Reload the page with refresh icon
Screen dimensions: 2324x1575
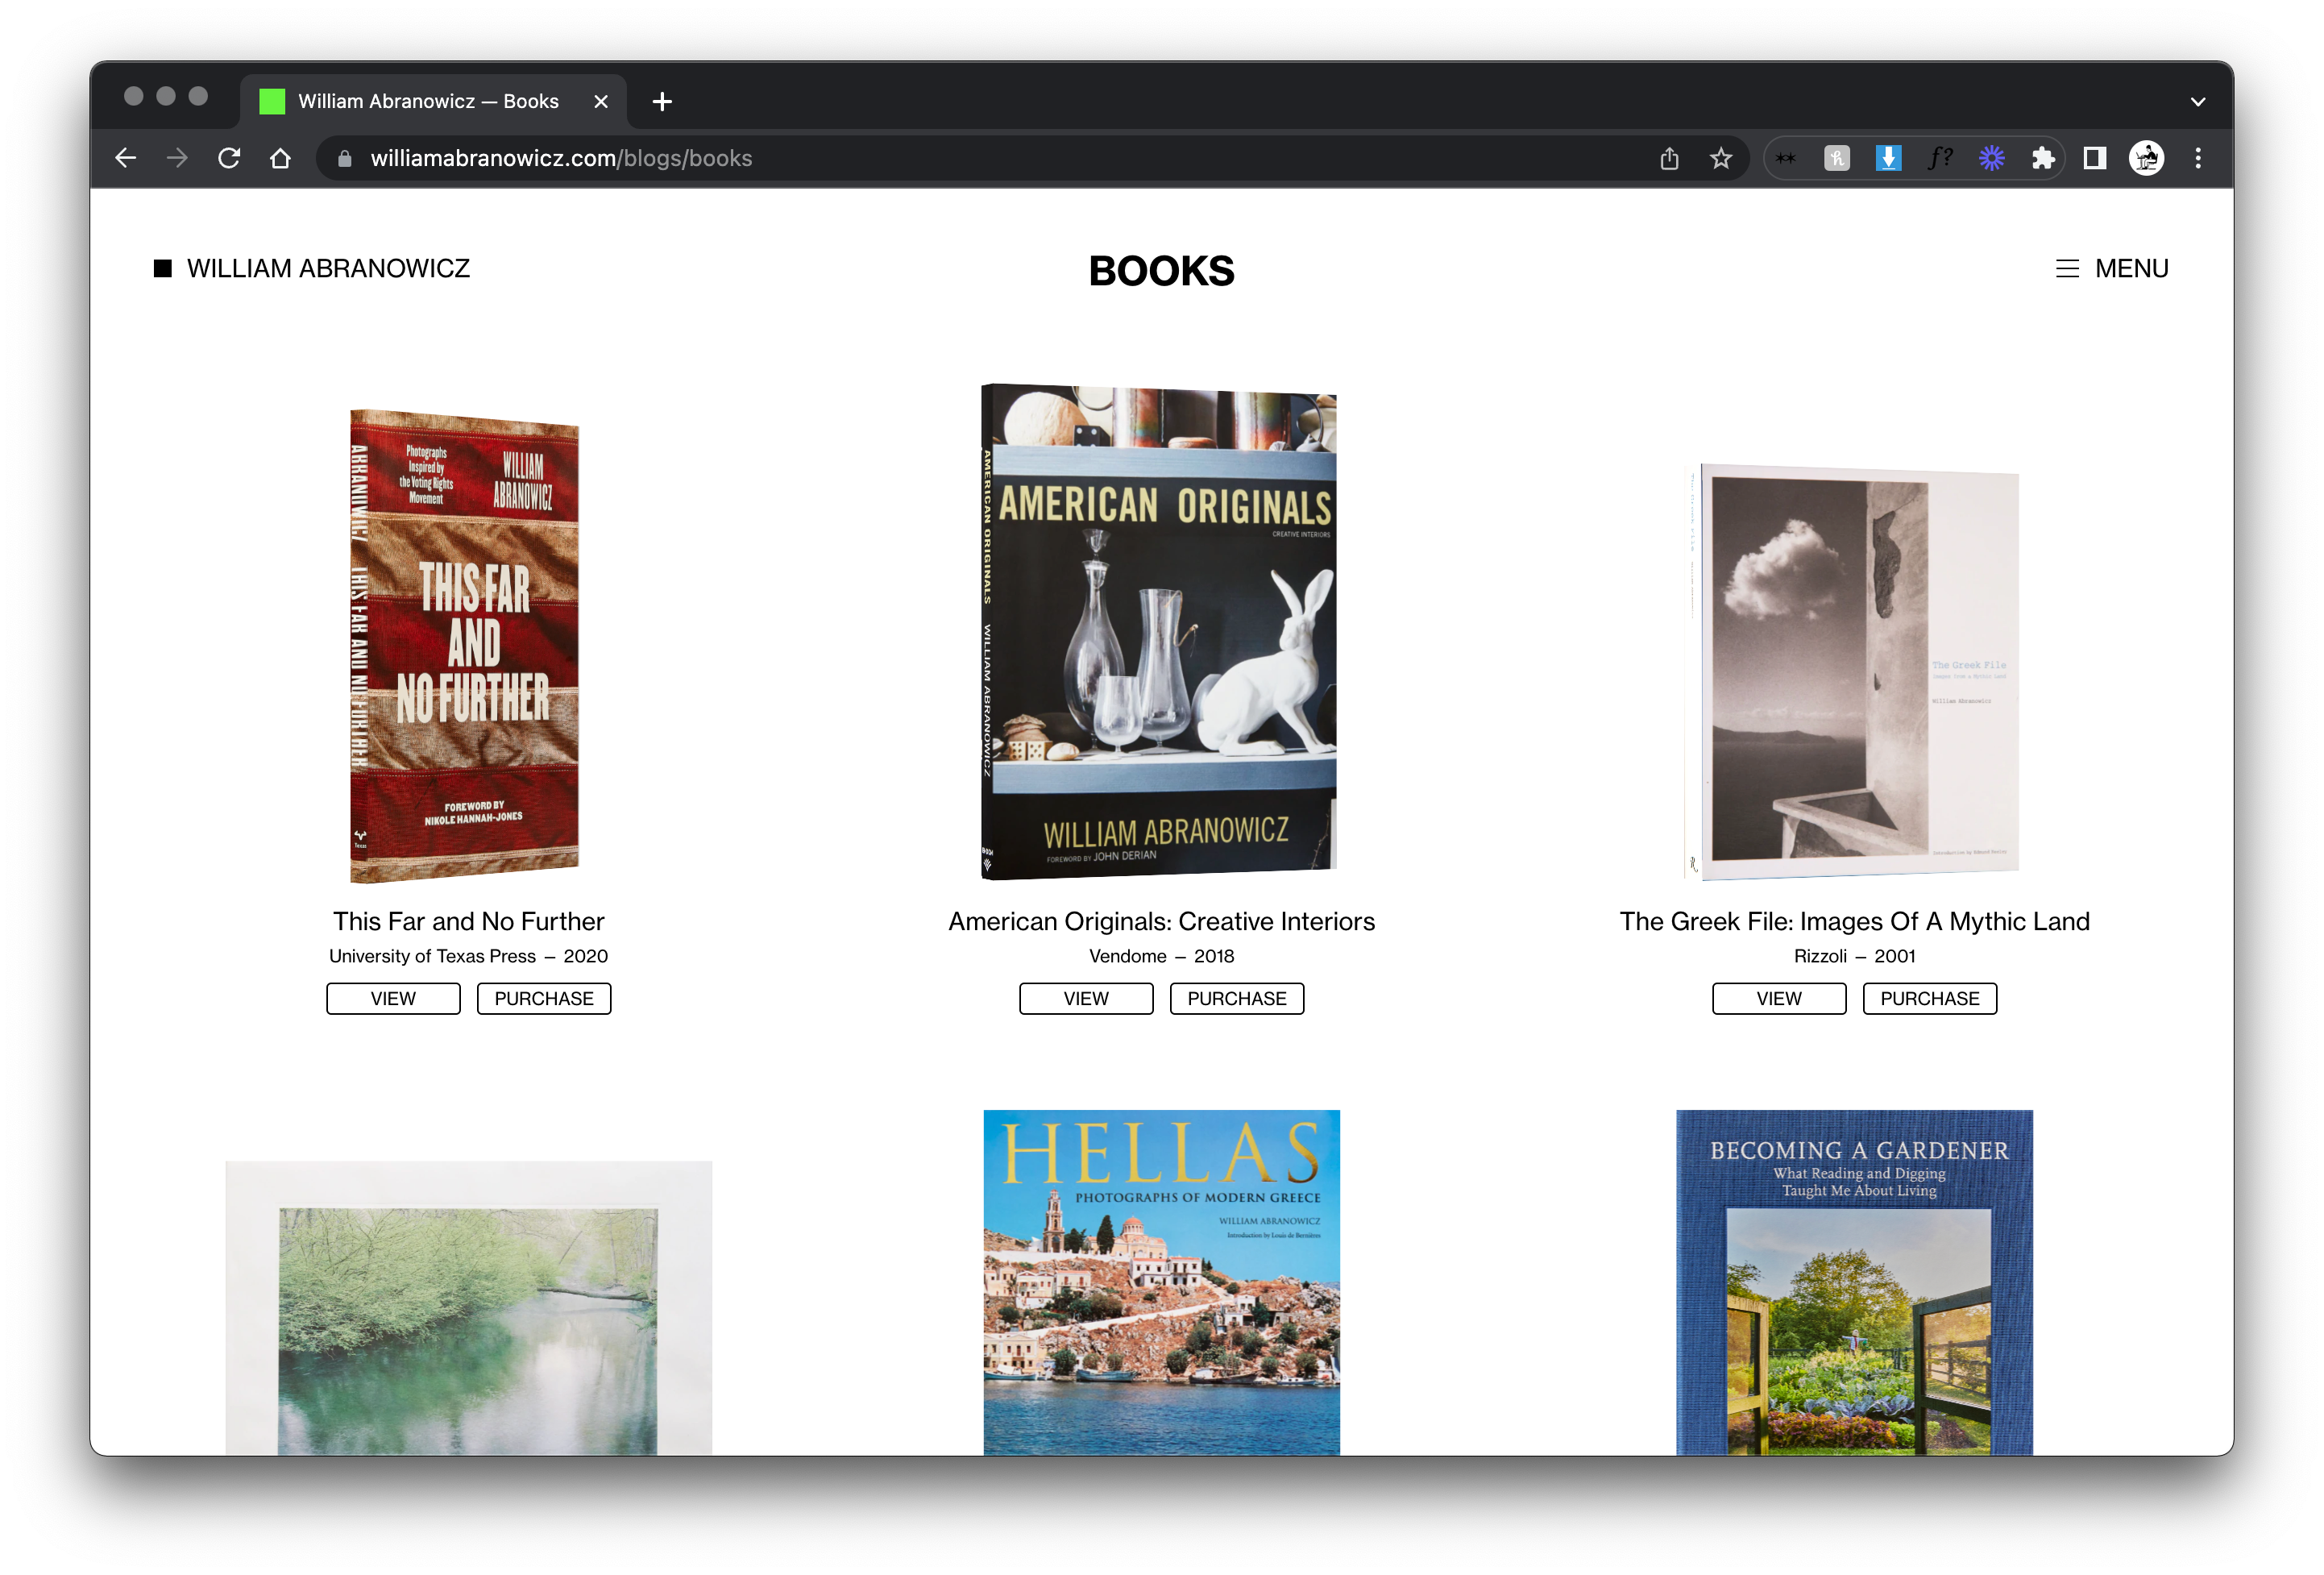click(x=229, y=158)
